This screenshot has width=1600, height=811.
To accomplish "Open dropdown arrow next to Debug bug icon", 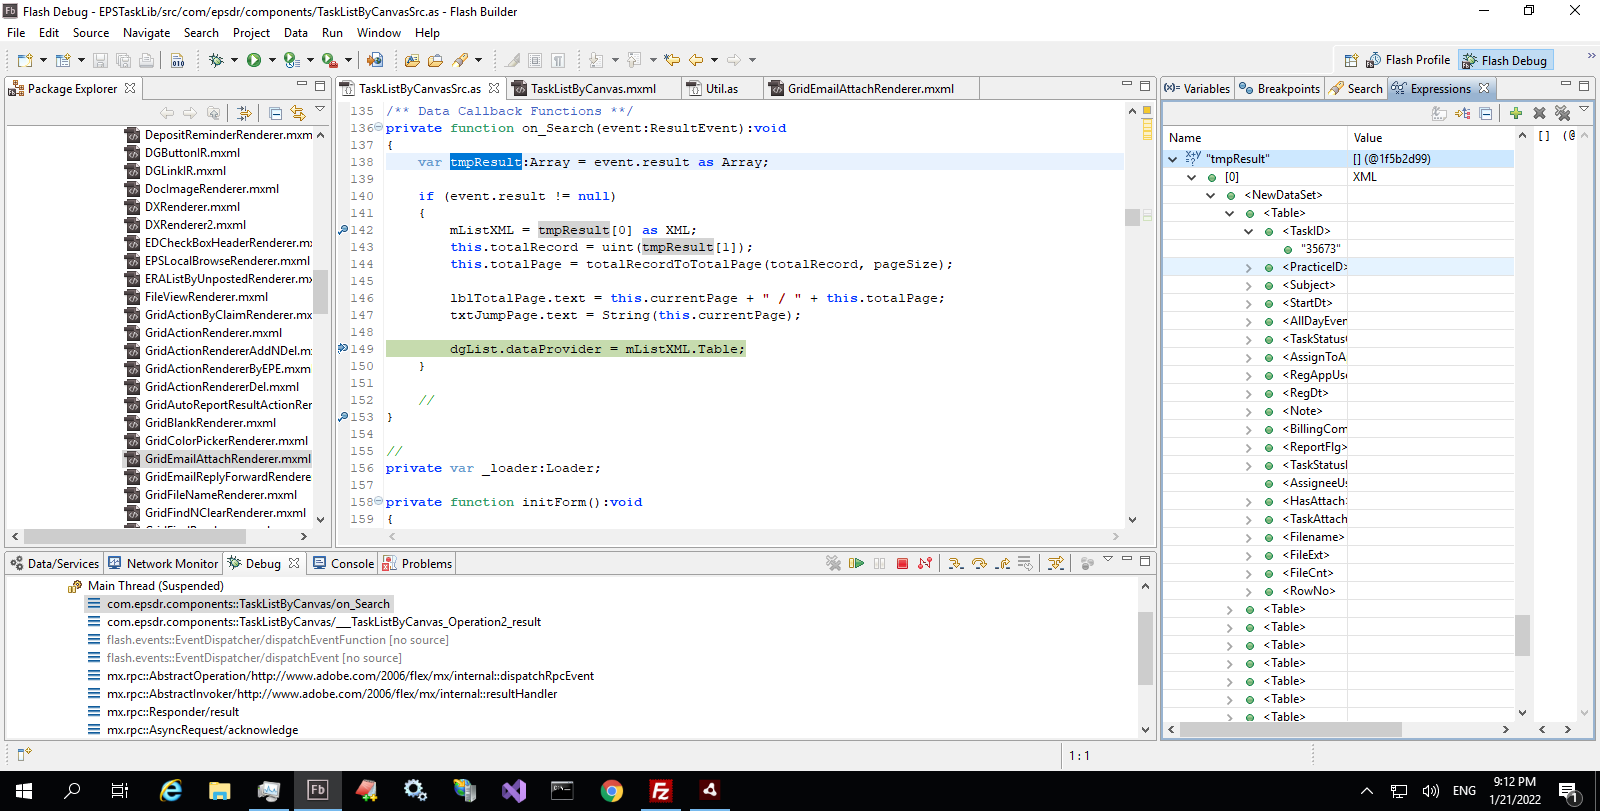I will pos(234,60).
